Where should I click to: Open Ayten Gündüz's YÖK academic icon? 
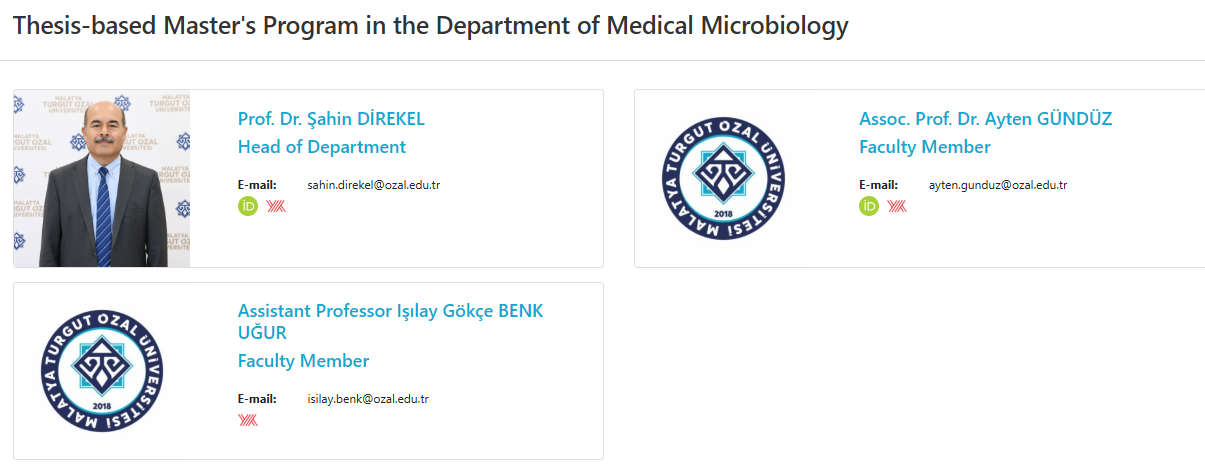click(897, 207)
